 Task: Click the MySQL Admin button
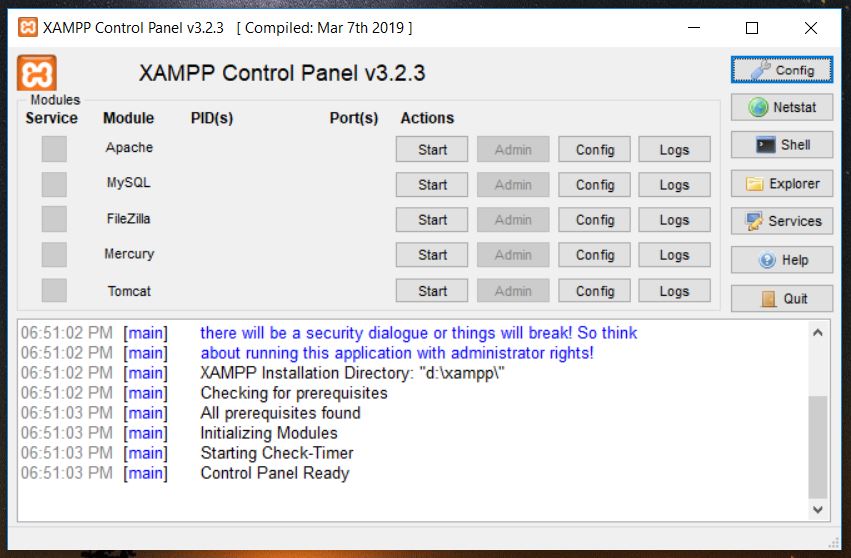tap(513, 185)
